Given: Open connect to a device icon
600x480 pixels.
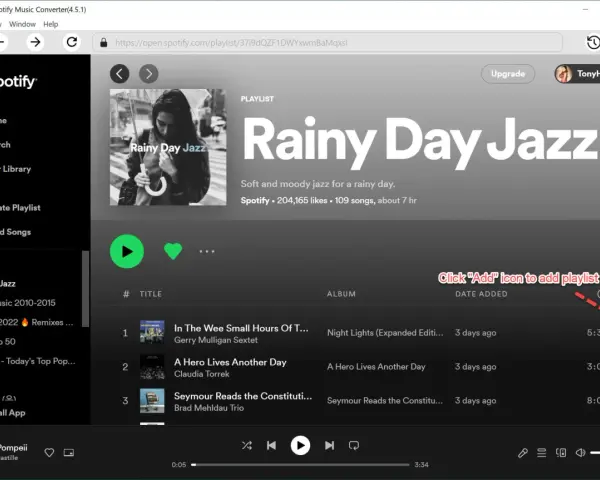Looking at the screenshot, I should tap(561, 453).
